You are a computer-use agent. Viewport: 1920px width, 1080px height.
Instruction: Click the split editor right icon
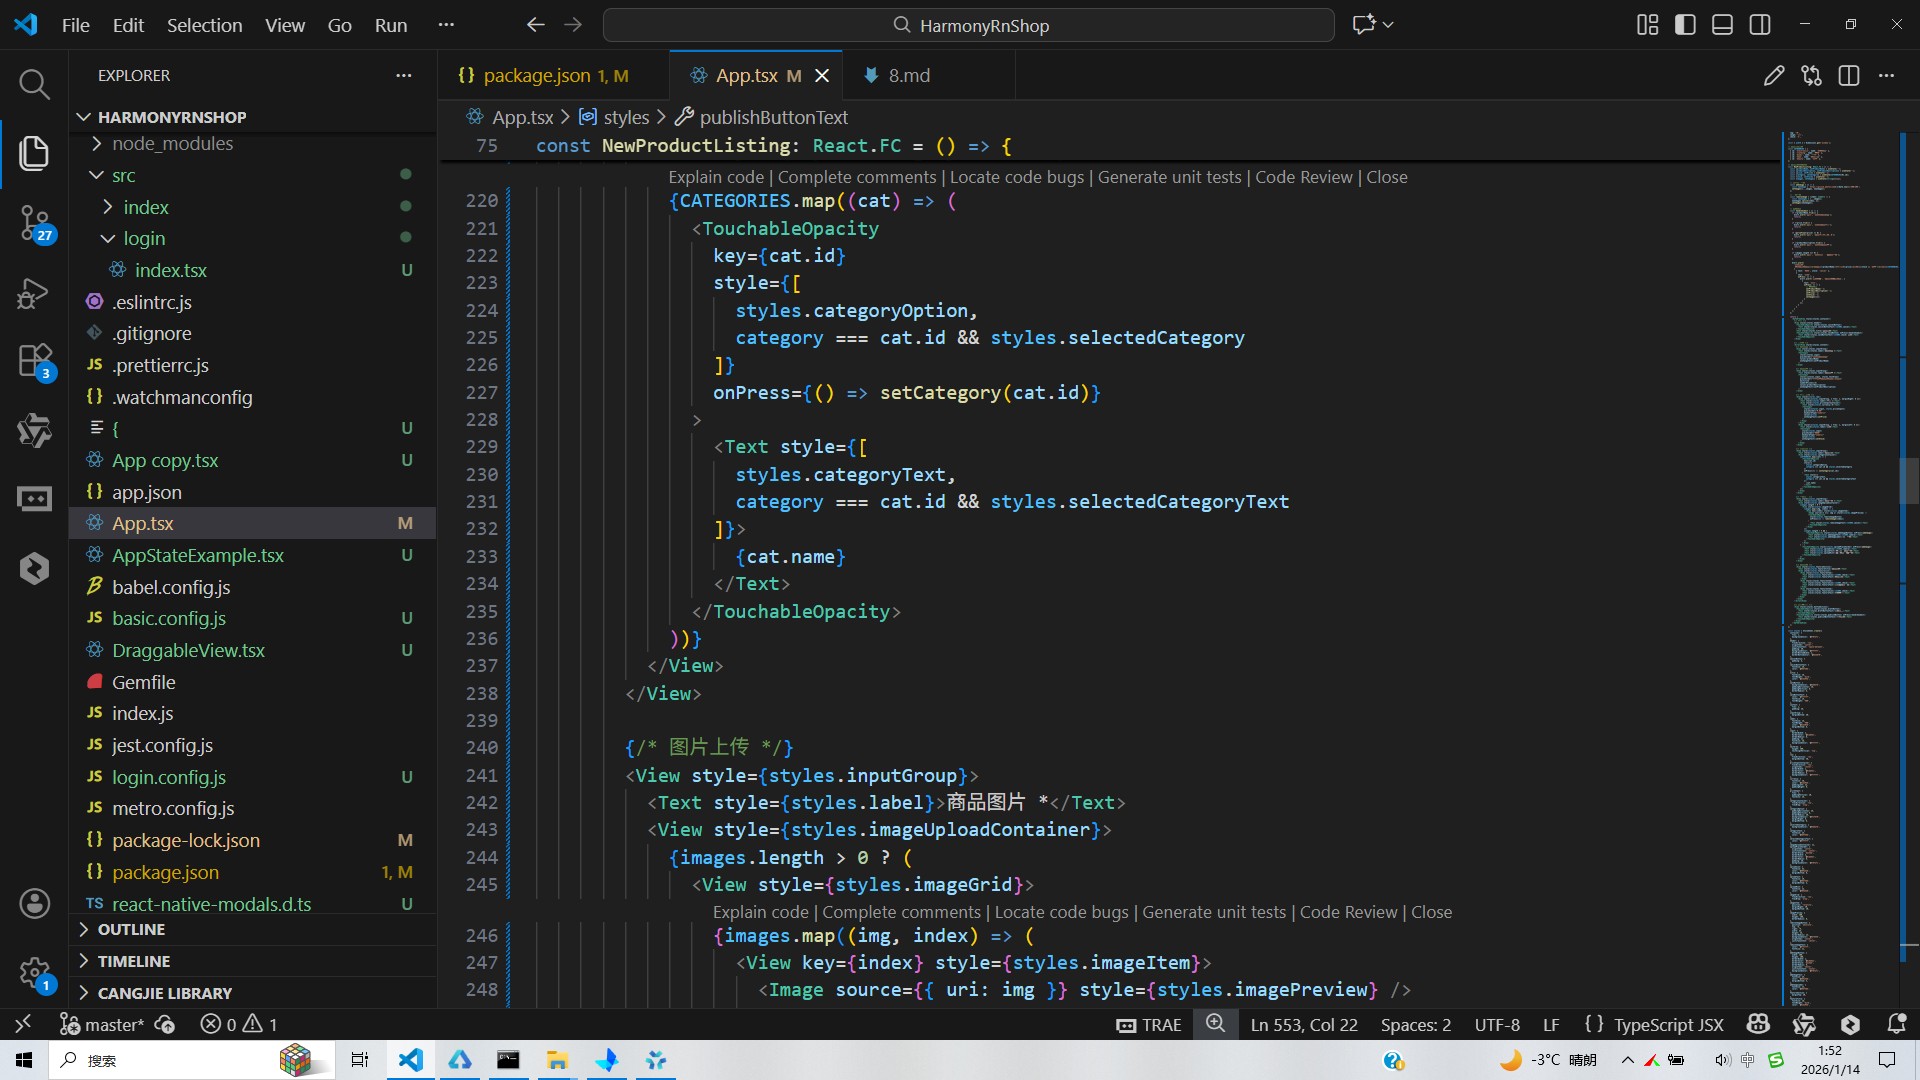(1848, 76)
